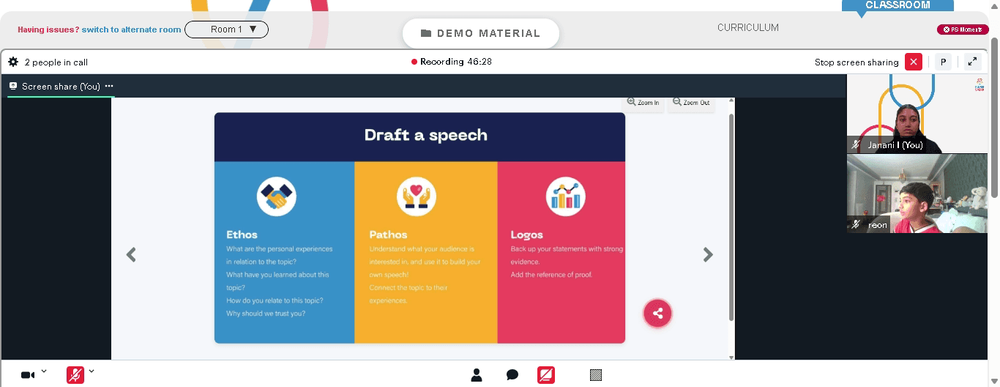Toggle the red screen share button

pos(546,375)
